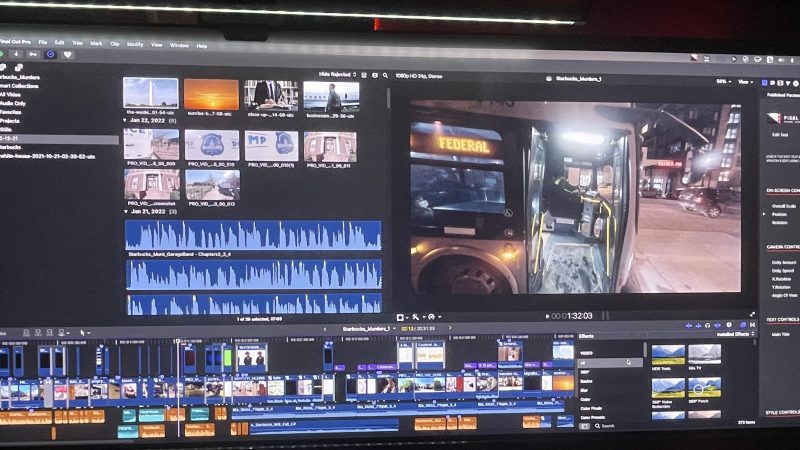Toggle the solo headphones button

[x=708, y=325]
